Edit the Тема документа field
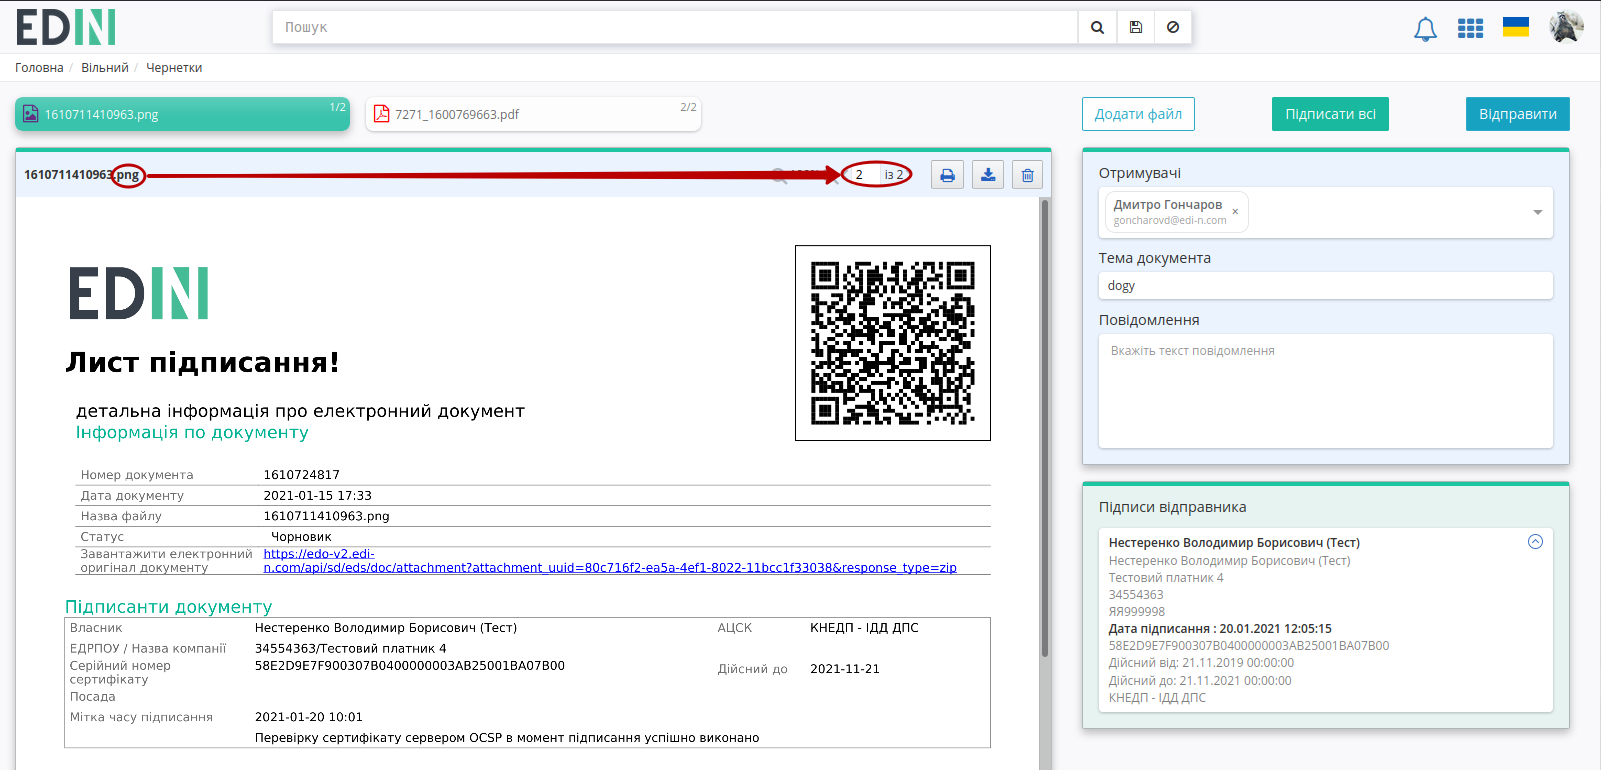The image size is (1601, 770). [1325, 285]
